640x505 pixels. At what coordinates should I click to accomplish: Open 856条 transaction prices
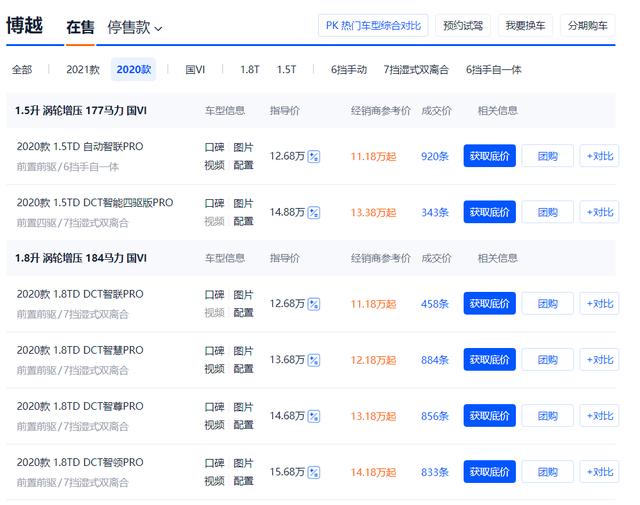click(x=435, y=416)
